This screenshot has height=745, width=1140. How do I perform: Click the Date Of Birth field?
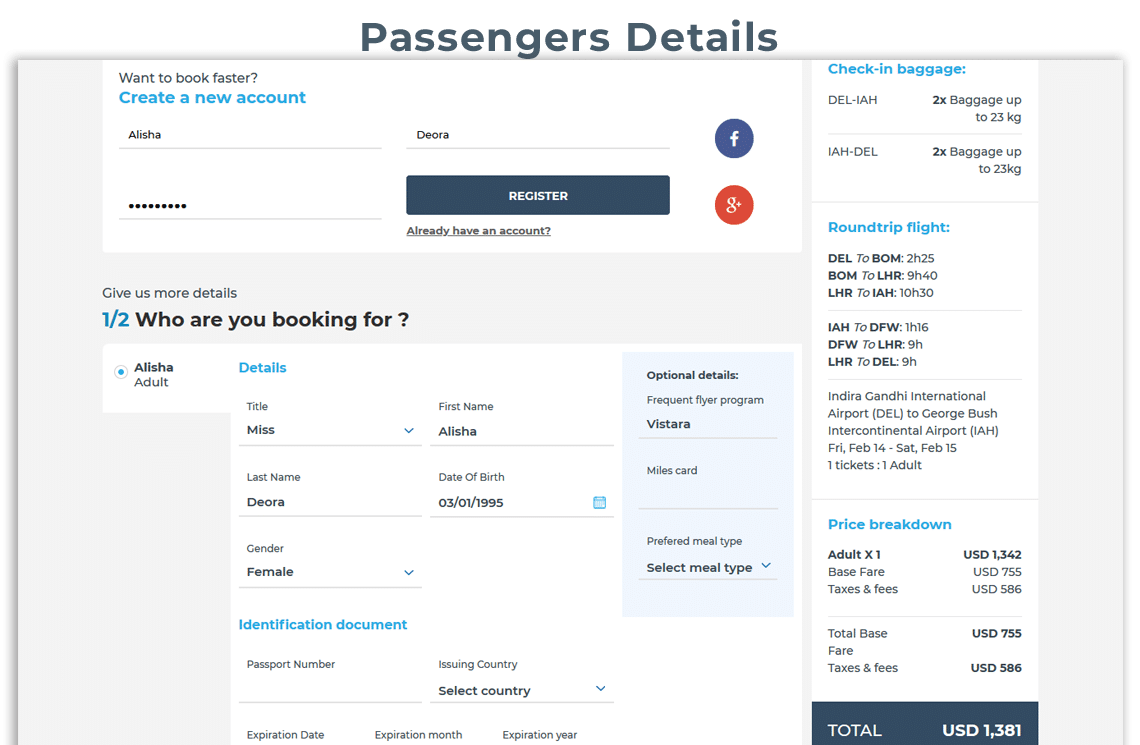click(512, 502)
